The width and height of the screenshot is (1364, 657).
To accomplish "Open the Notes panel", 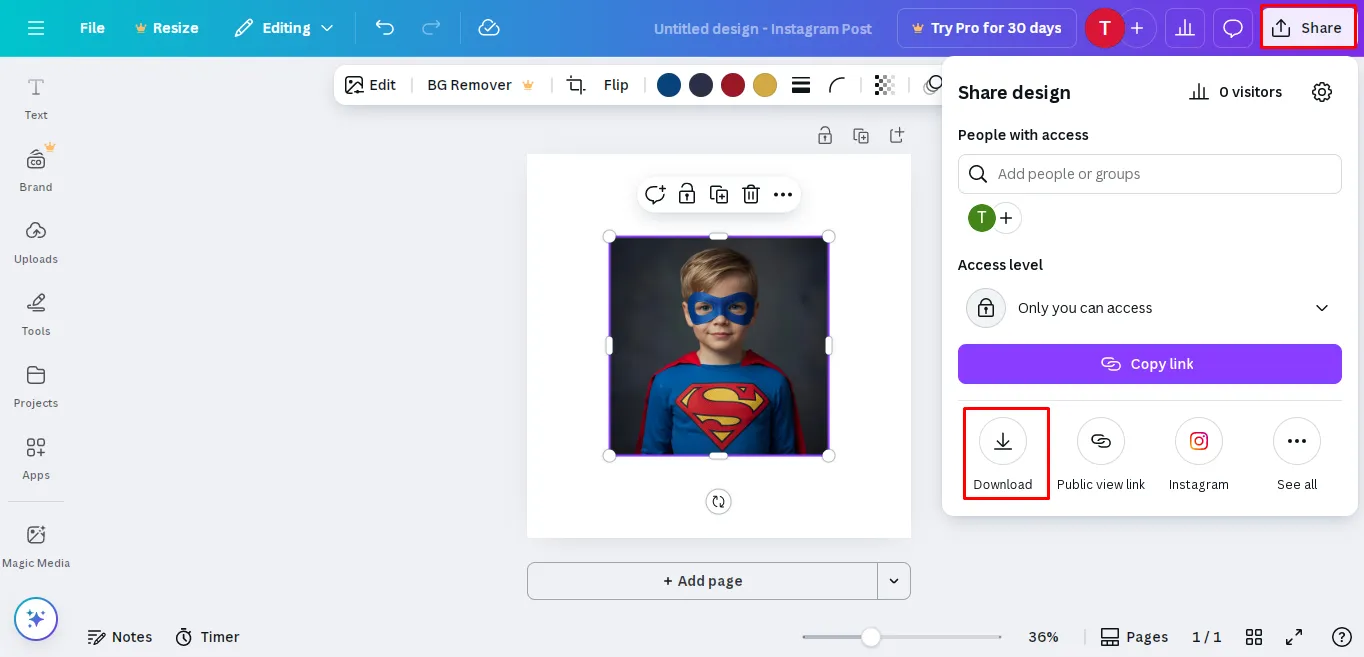I will pos(120,637).
